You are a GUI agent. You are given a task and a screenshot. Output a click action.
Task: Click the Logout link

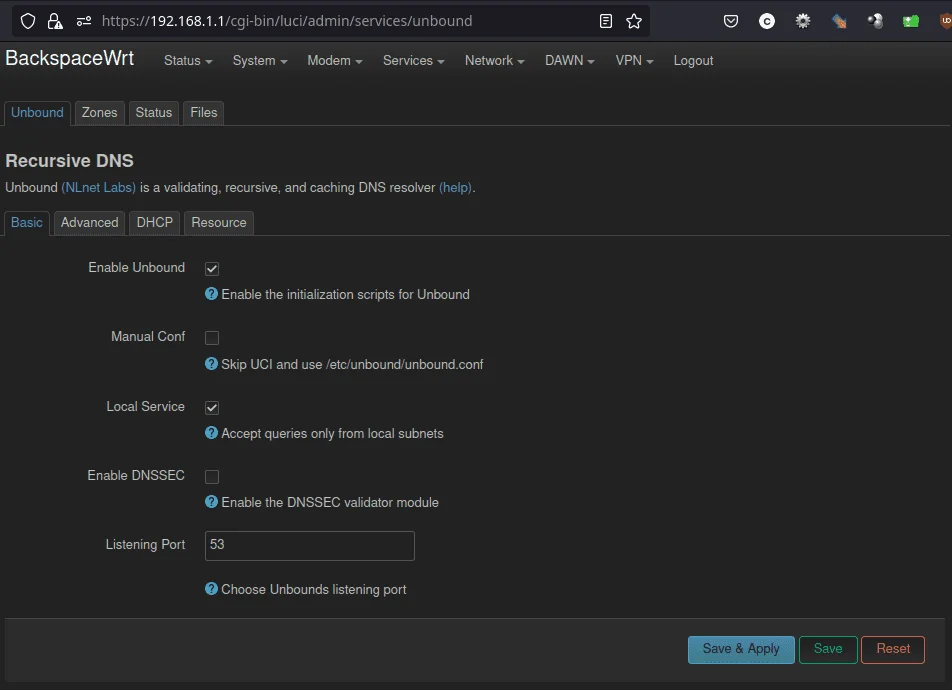click(x=693, y=61)
